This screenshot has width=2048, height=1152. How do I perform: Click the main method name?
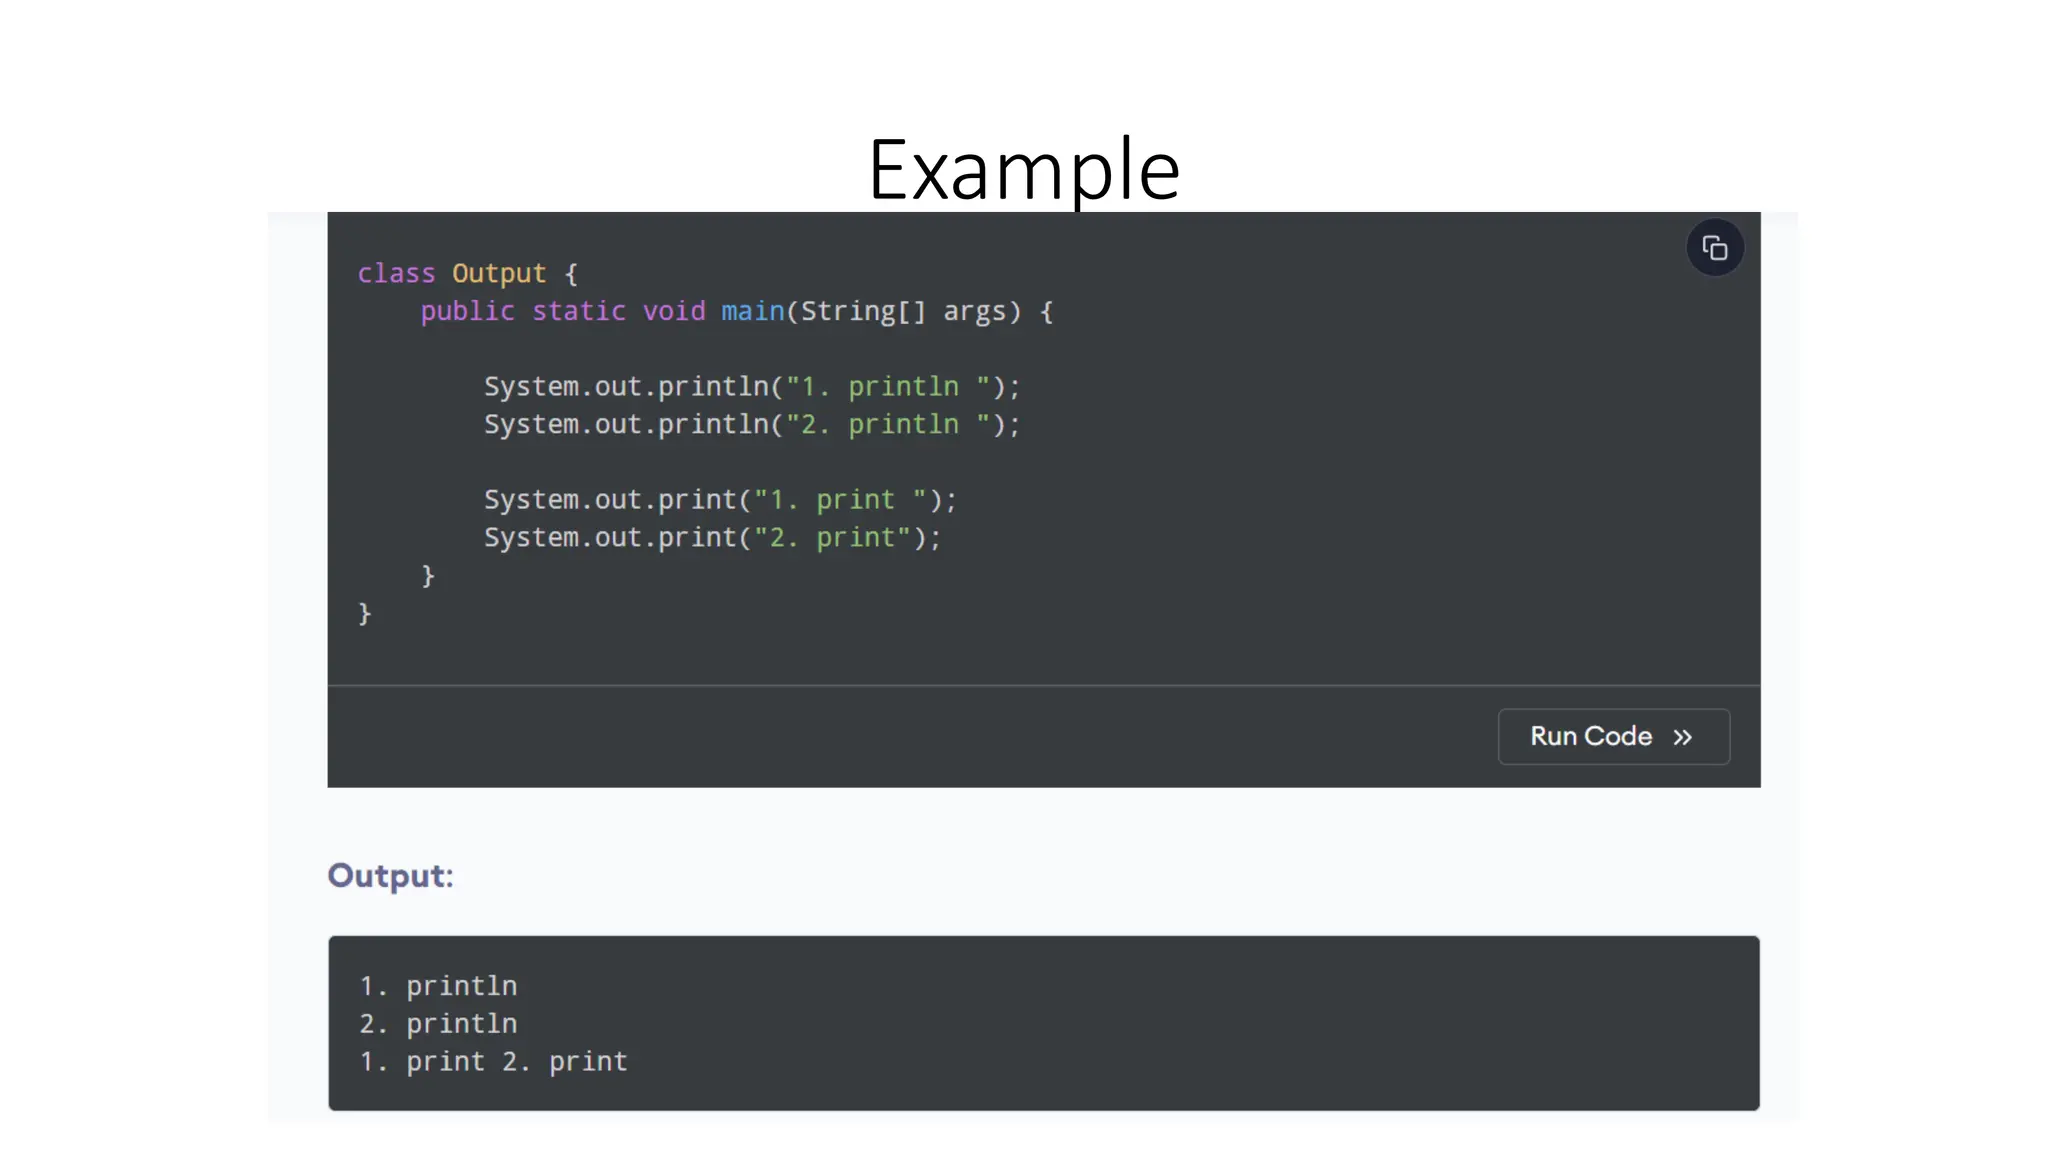pos(752,311)
